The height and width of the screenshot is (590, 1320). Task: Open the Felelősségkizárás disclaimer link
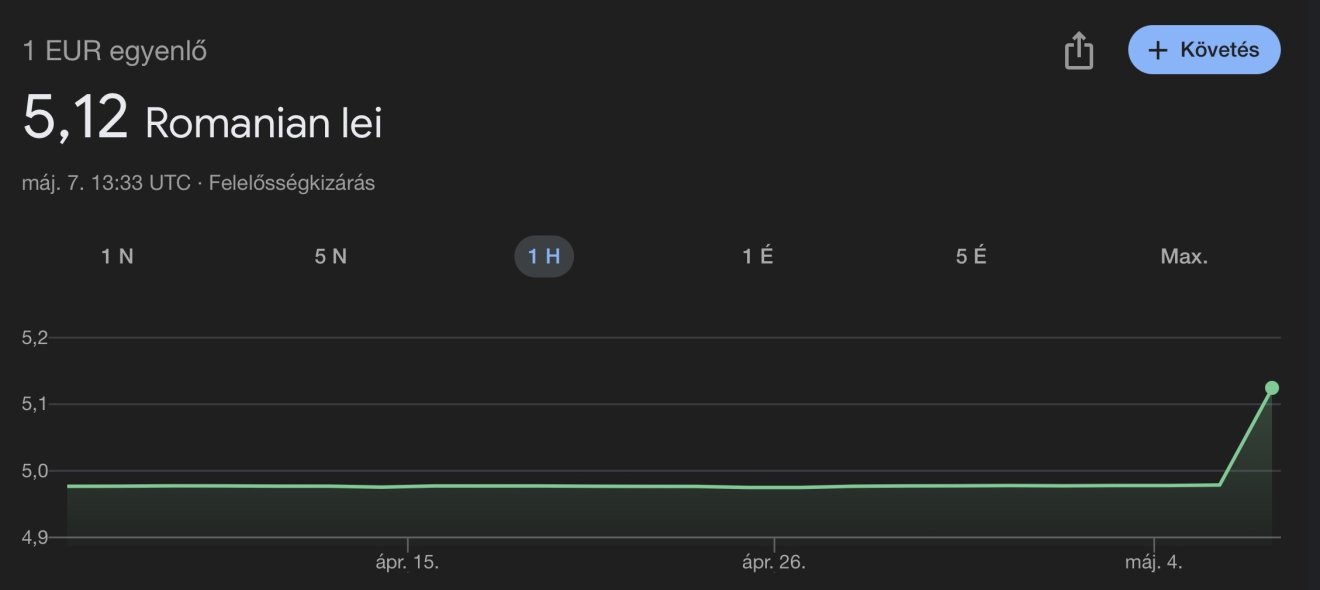pos(292,183)
